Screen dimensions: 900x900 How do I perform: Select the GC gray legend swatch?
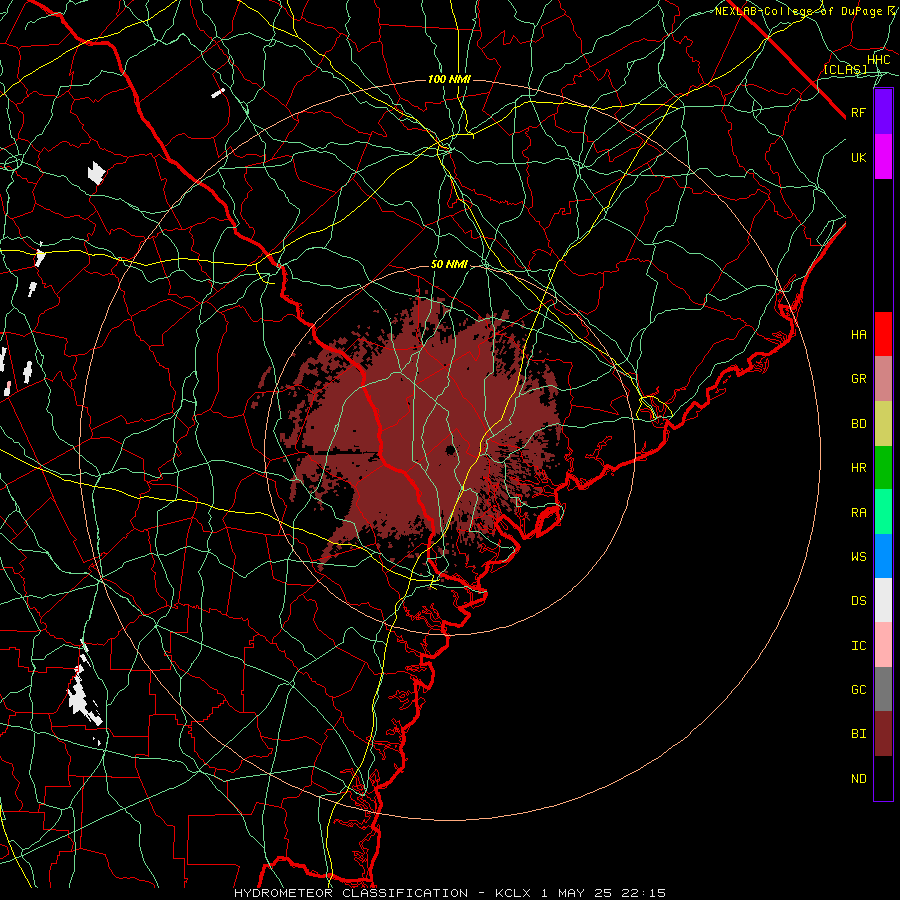click(x=883, y=689)
